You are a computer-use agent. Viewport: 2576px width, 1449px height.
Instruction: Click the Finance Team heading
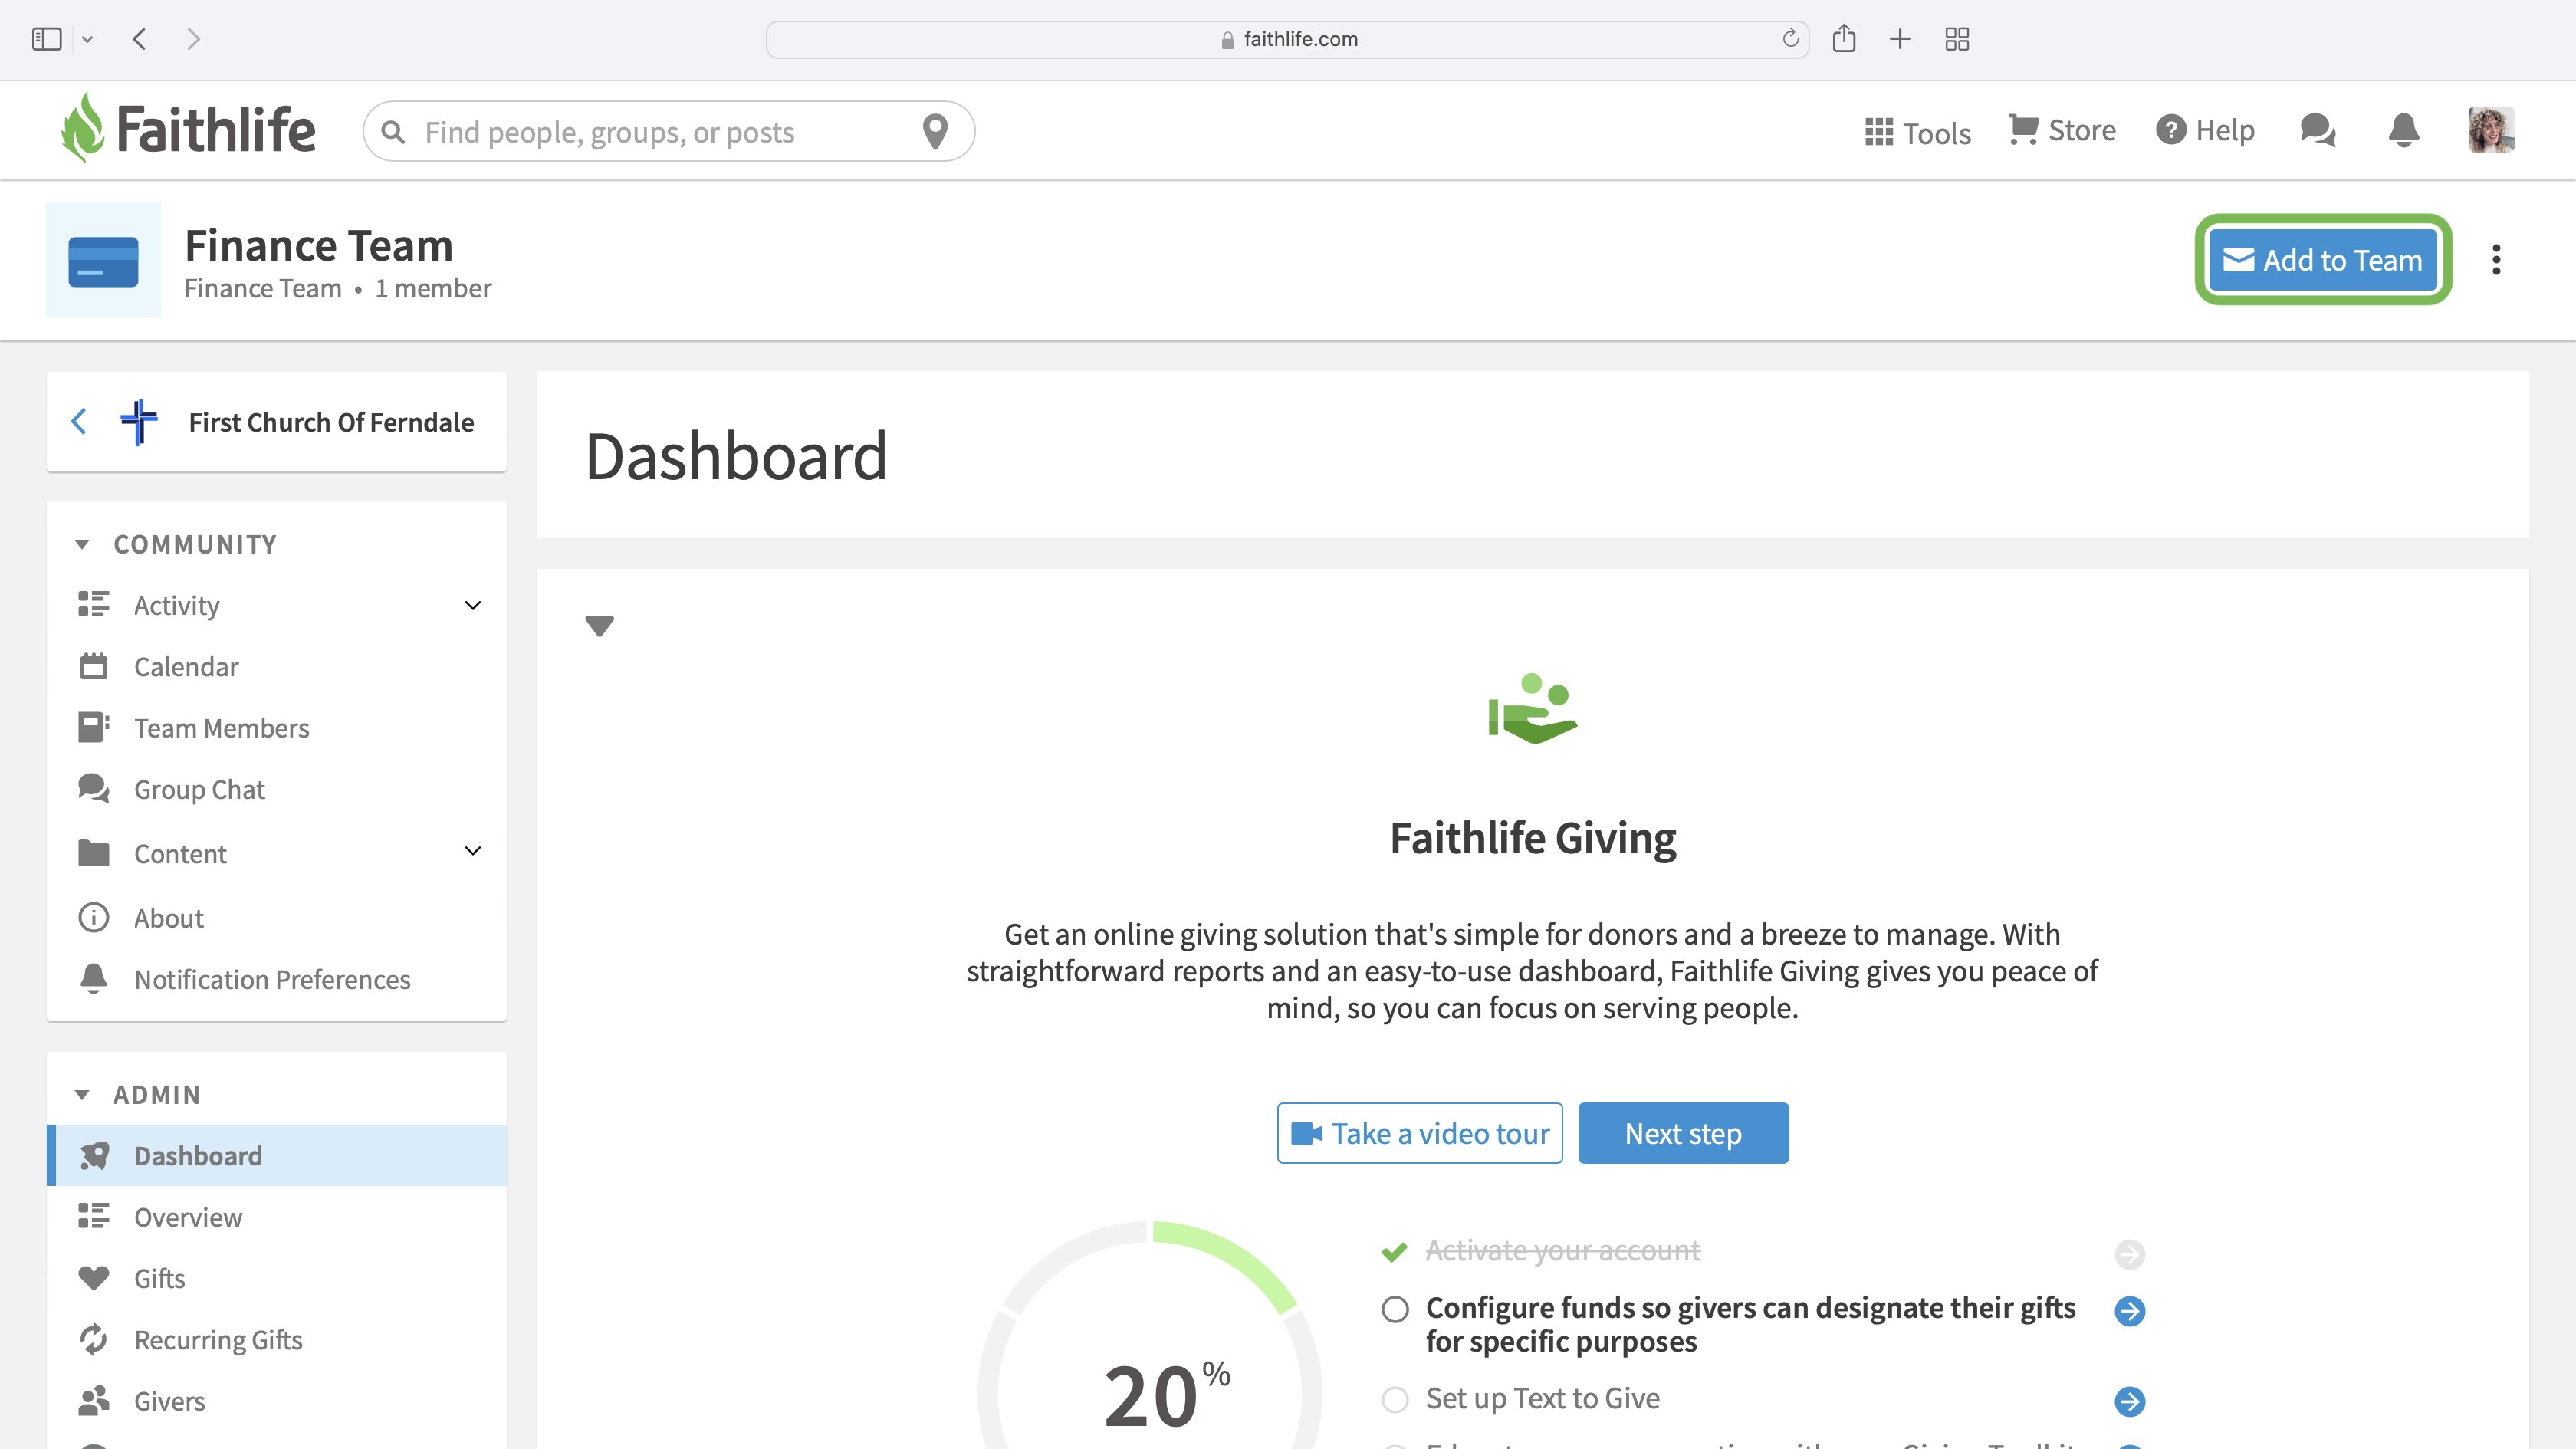pos(319,245)
